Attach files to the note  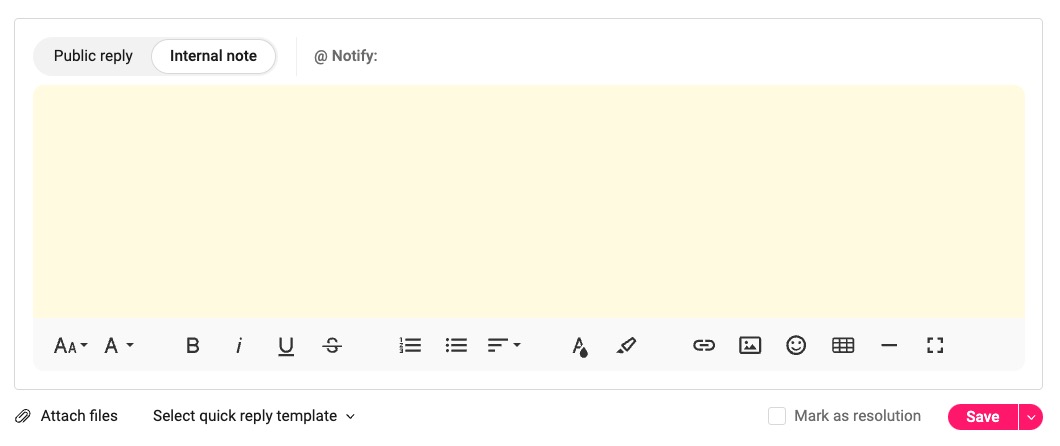(66, 416)
